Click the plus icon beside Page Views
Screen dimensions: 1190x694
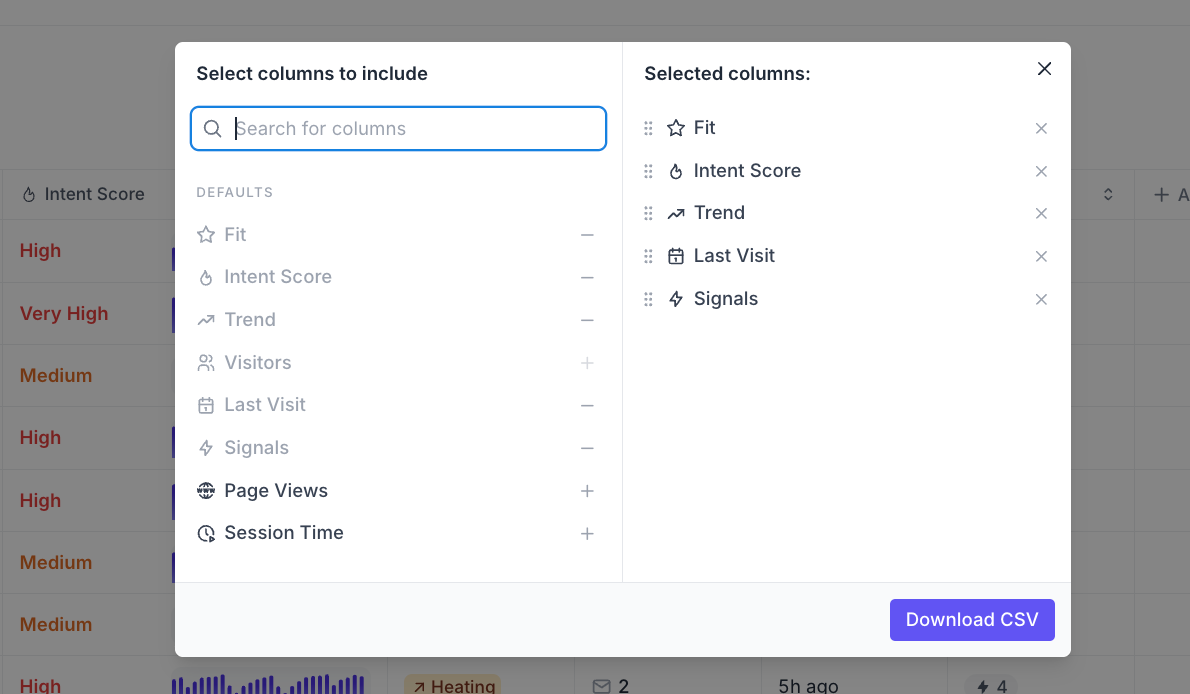tap(587, 491)
